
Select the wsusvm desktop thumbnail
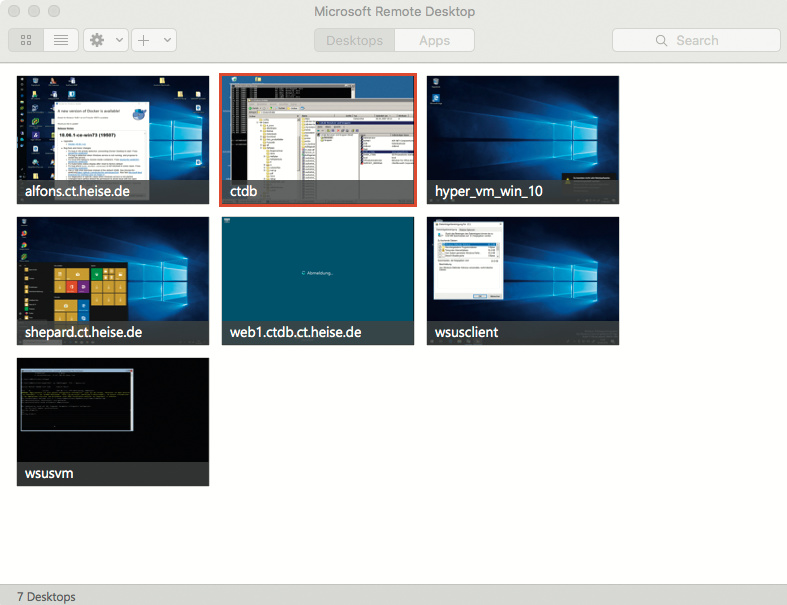(113, 421)
